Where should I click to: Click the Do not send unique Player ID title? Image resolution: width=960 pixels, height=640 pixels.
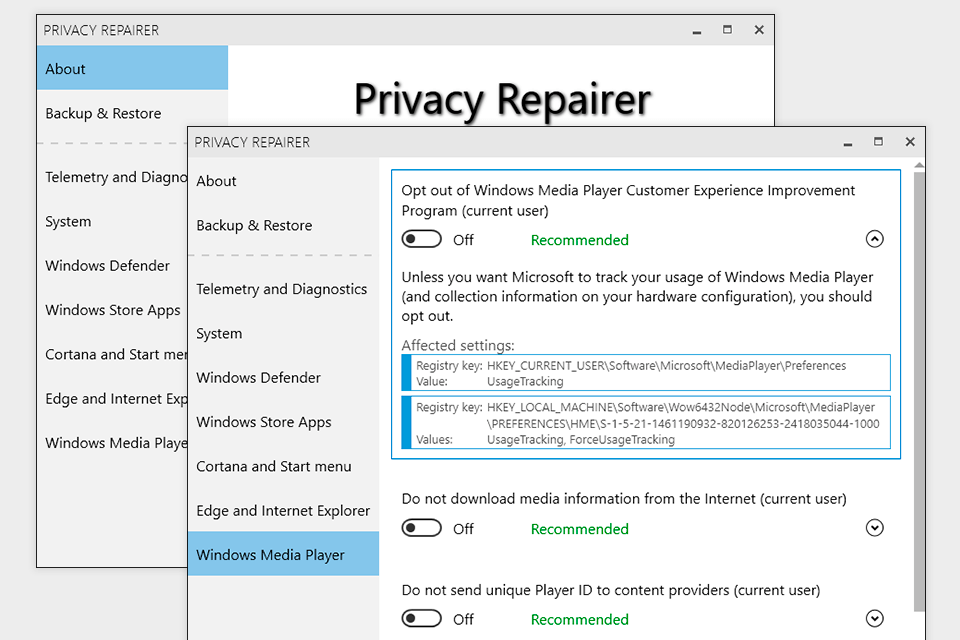point(611,590)
